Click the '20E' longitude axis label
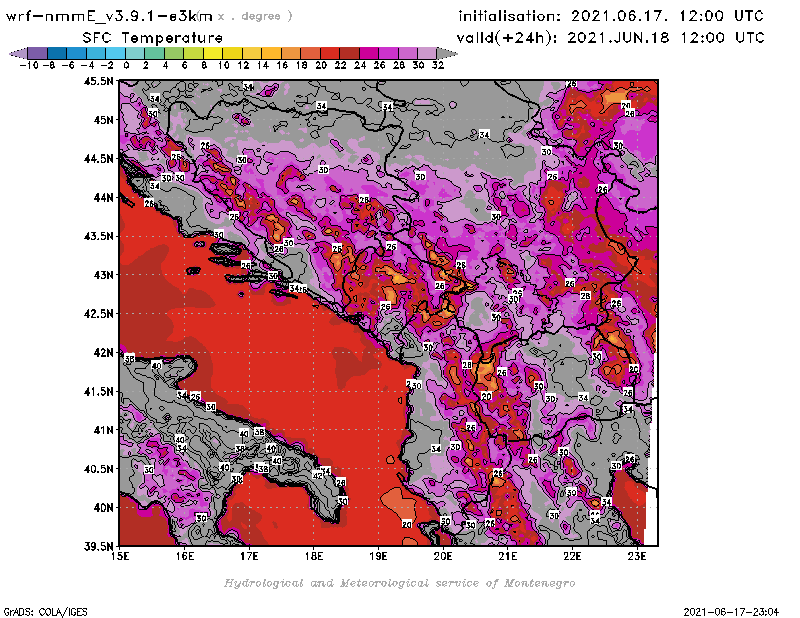 pyautogui.click(x=443, y=556)
